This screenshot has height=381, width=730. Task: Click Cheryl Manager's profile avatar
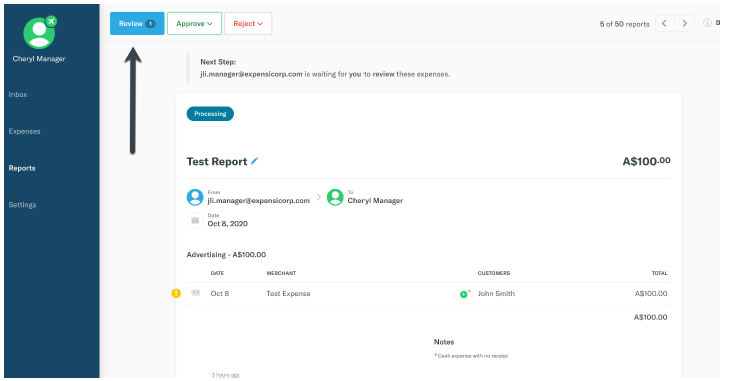point(39,34)
